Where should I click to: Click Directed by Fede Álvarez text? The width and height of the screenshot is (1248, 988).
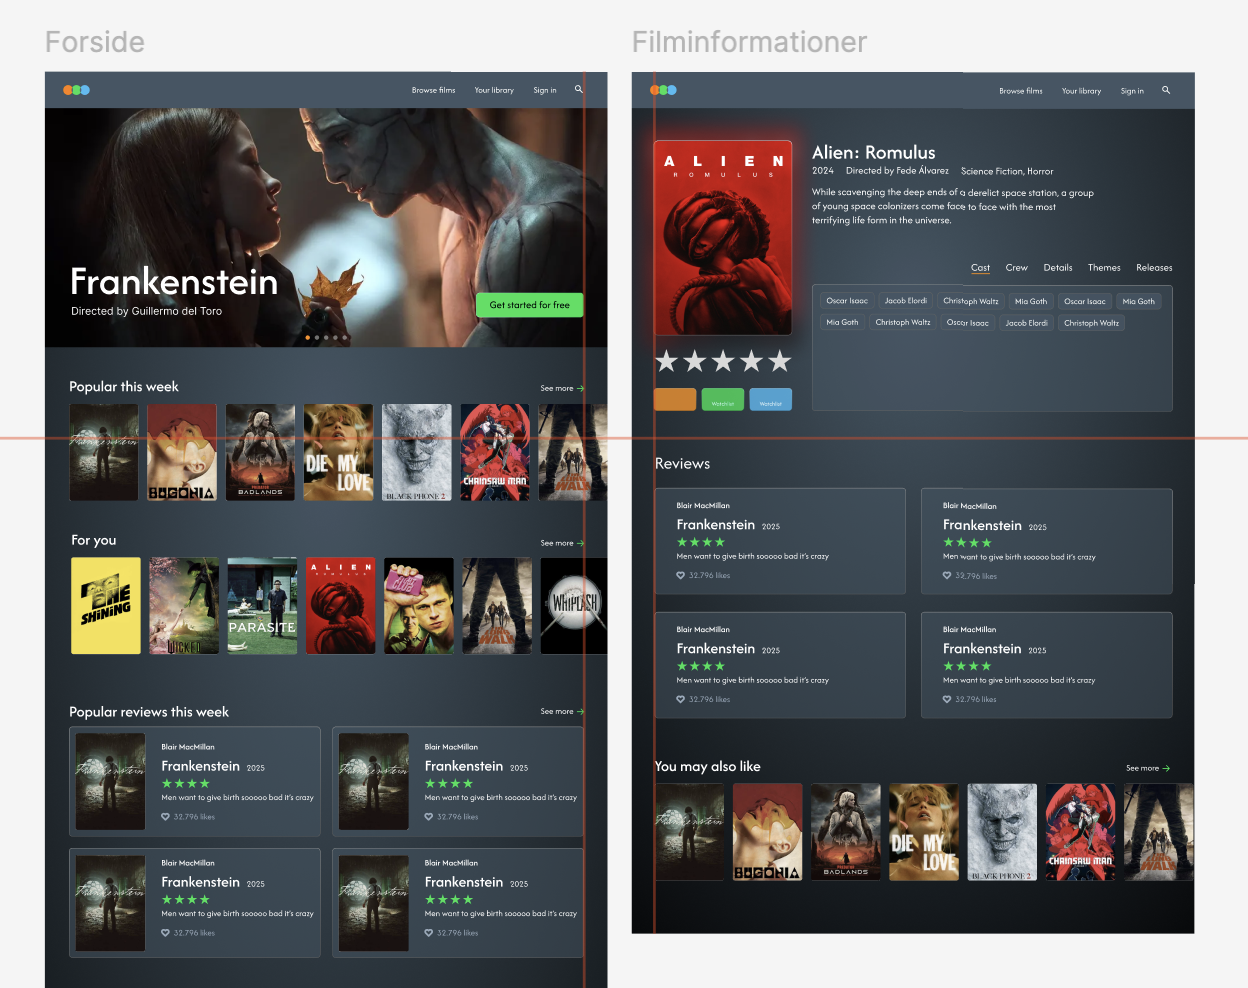tap(897, 171)
